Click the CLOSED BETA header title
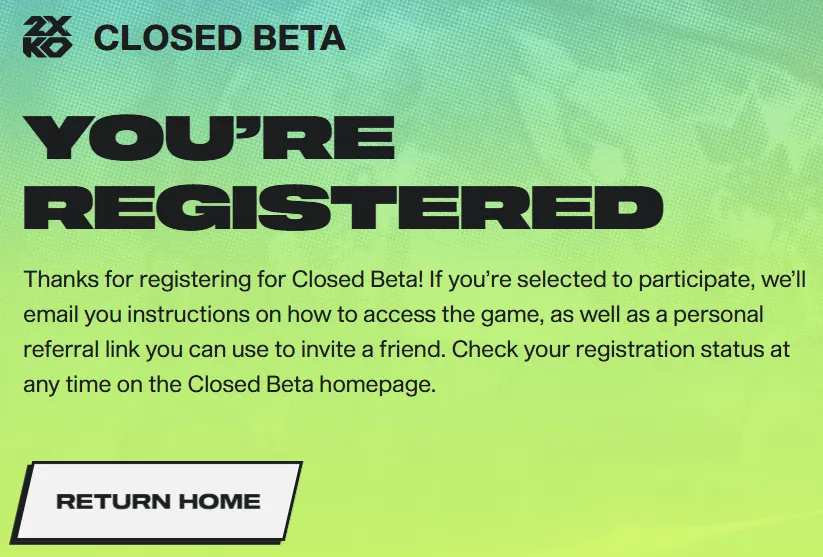The image size is (823, 557). (x=219, y=38)
